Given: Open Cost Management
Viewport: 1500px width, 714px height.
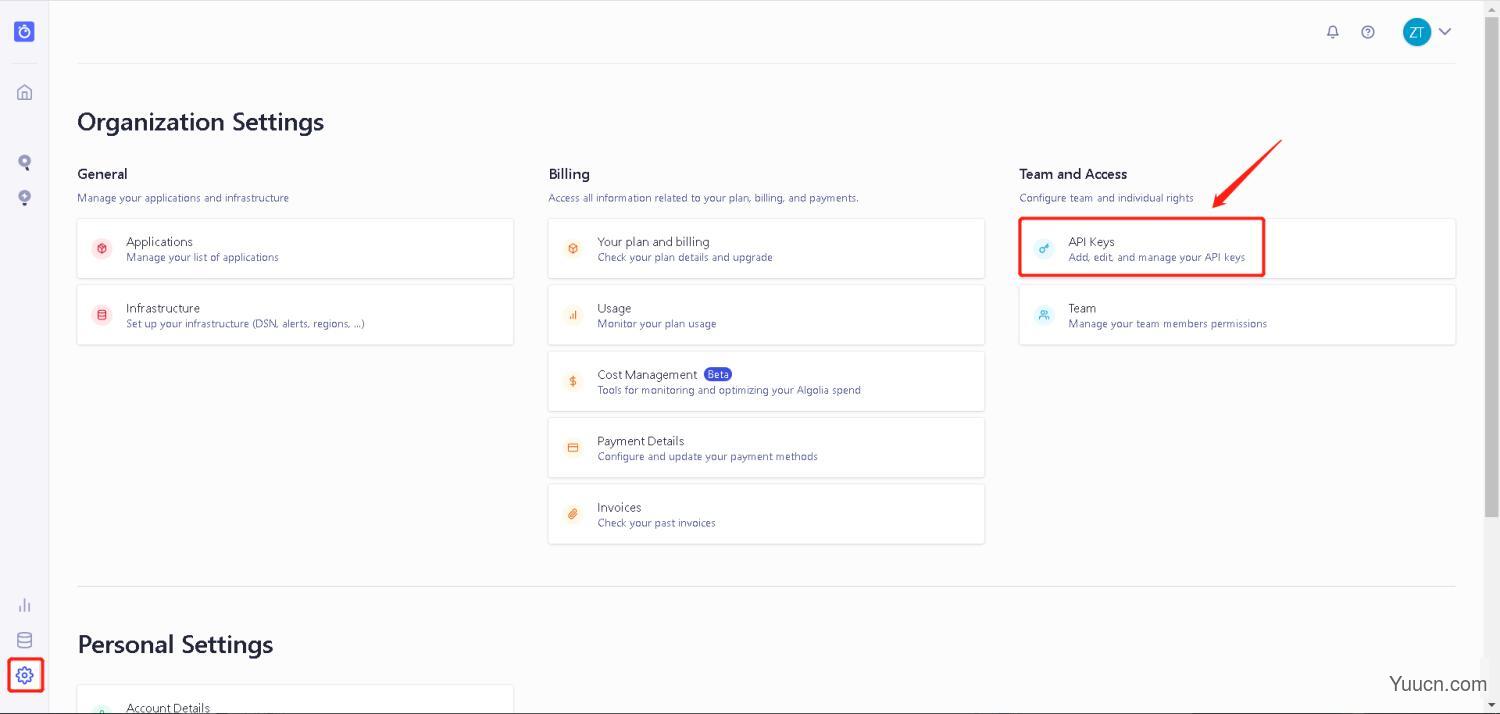Looking at the screenshot, I should (x=766, y=381).
